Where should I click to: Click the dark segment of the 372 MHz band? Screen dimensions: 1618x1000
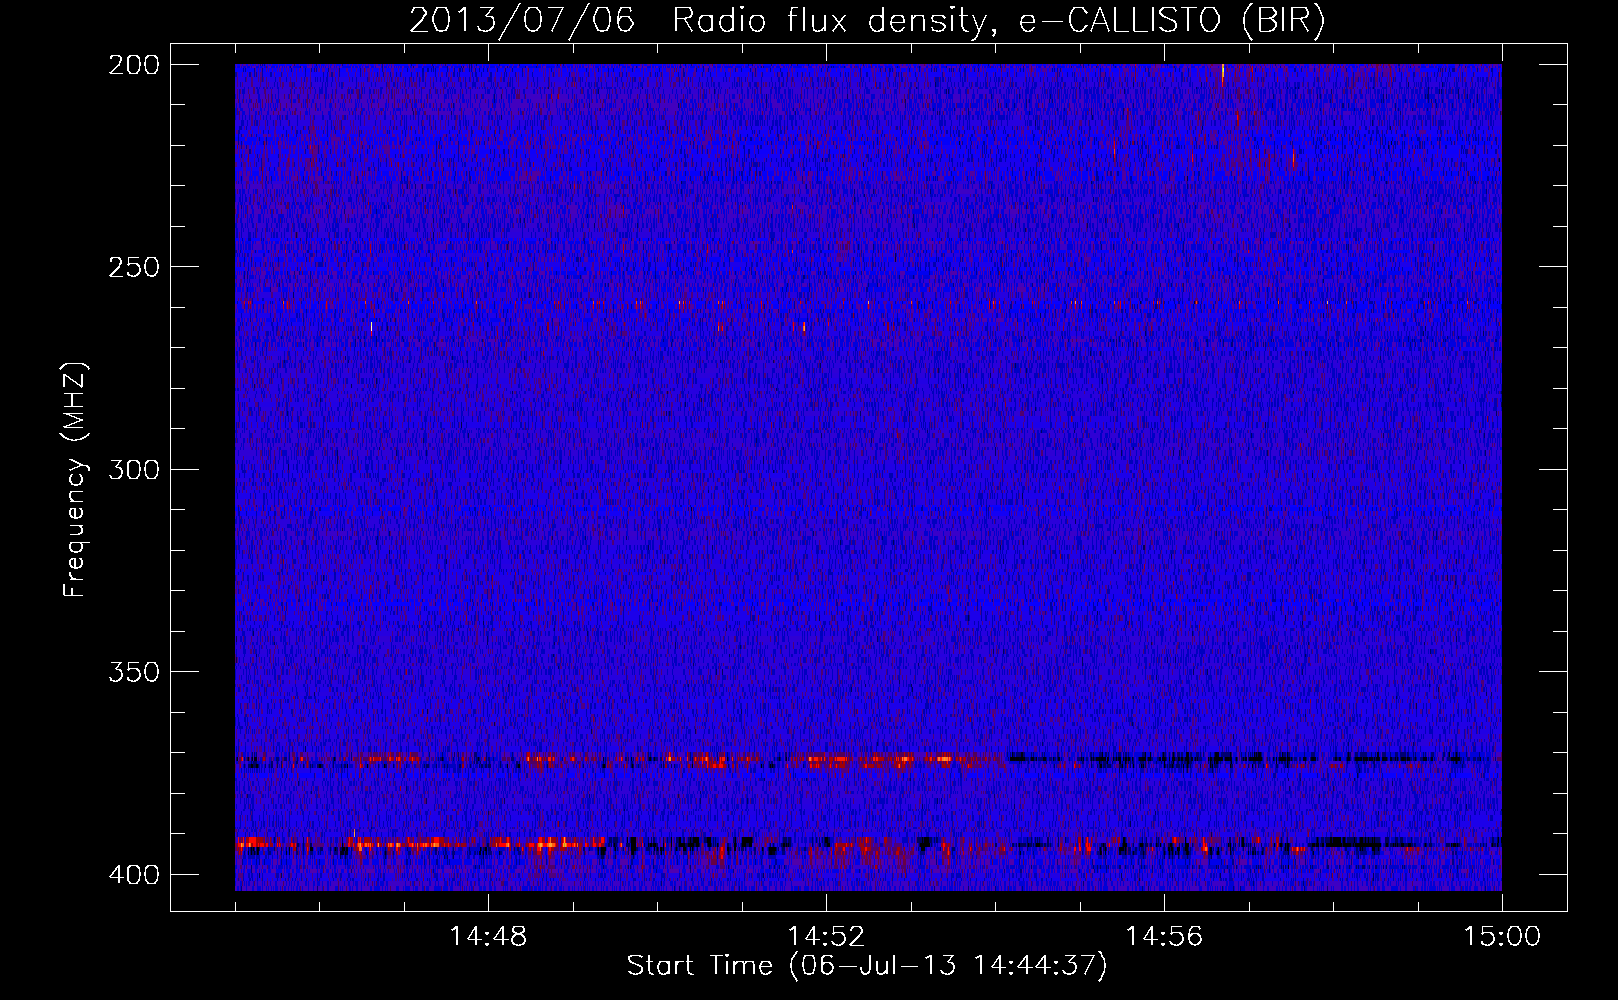[x=1250, y=758]
